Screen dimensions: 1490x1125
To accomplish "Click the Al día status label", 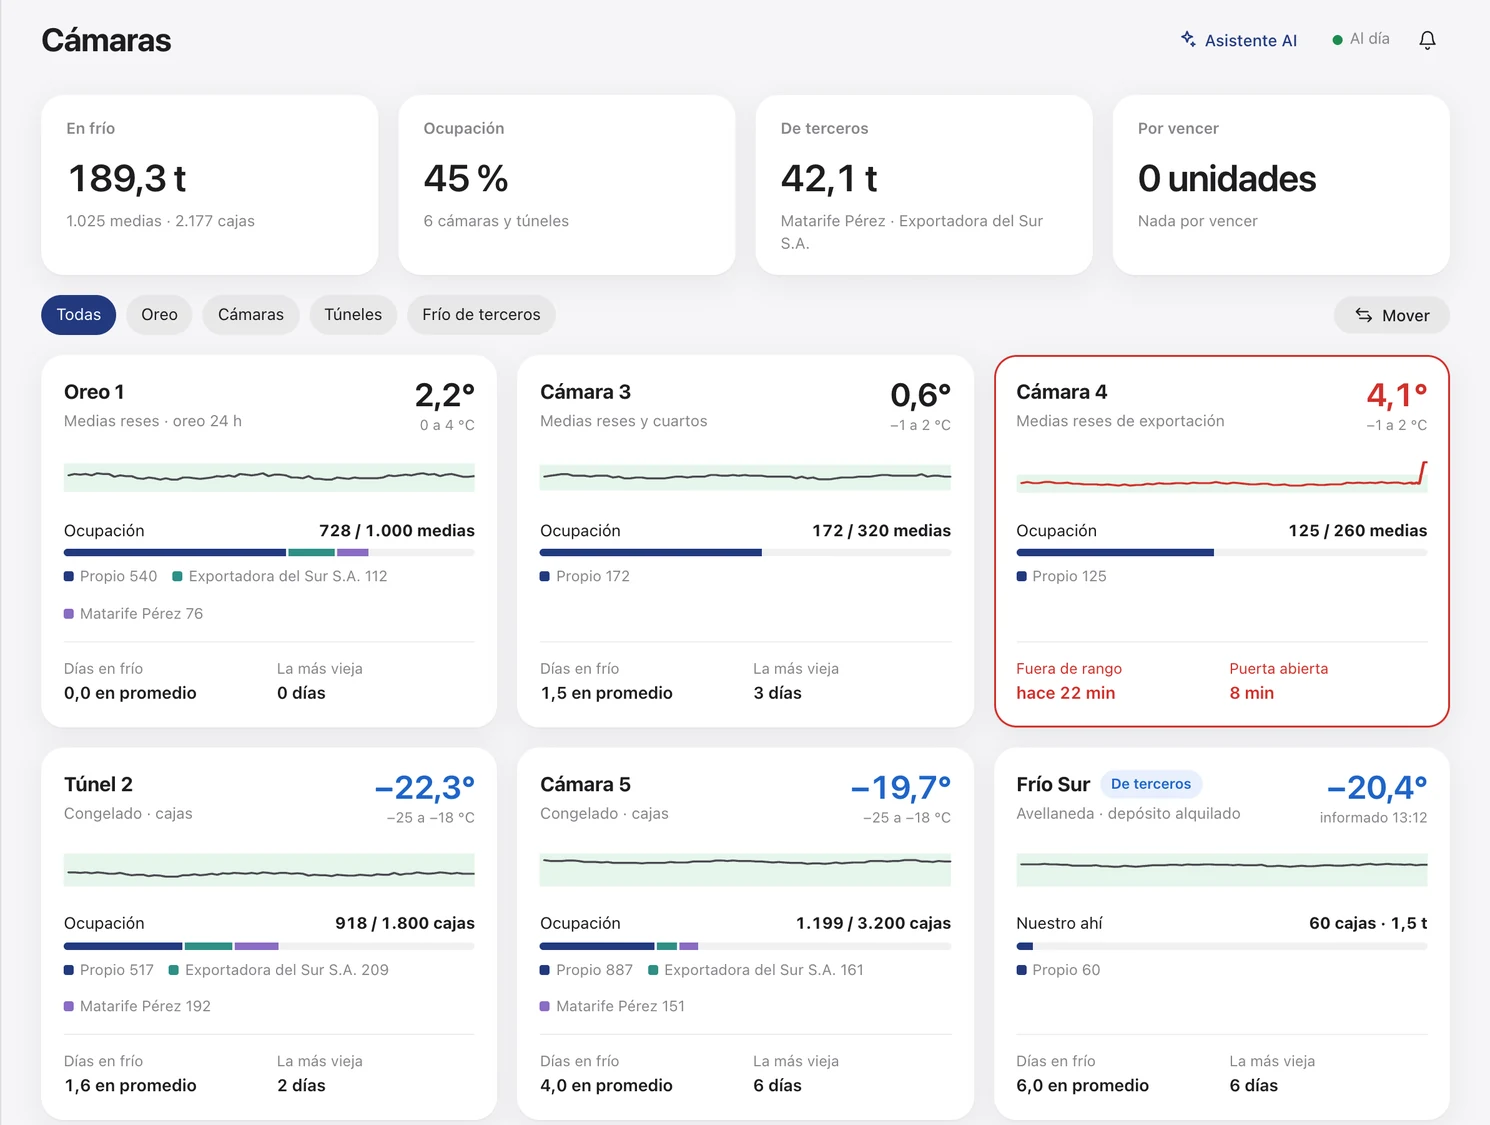I will coord(1370,39).
